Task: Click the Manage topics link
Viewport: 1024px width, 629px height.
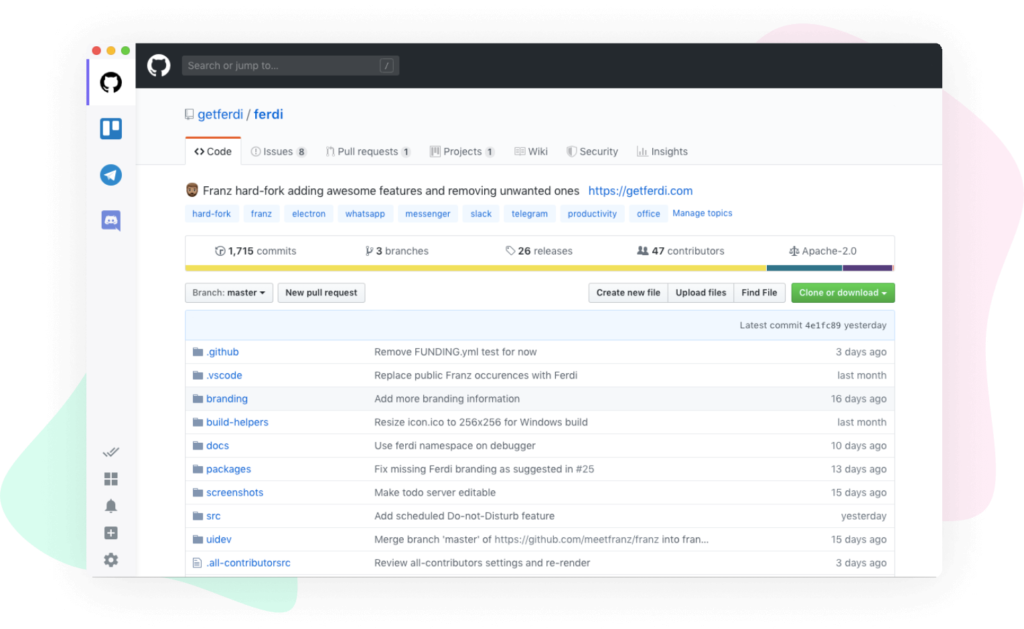Action: pos(702,213)
